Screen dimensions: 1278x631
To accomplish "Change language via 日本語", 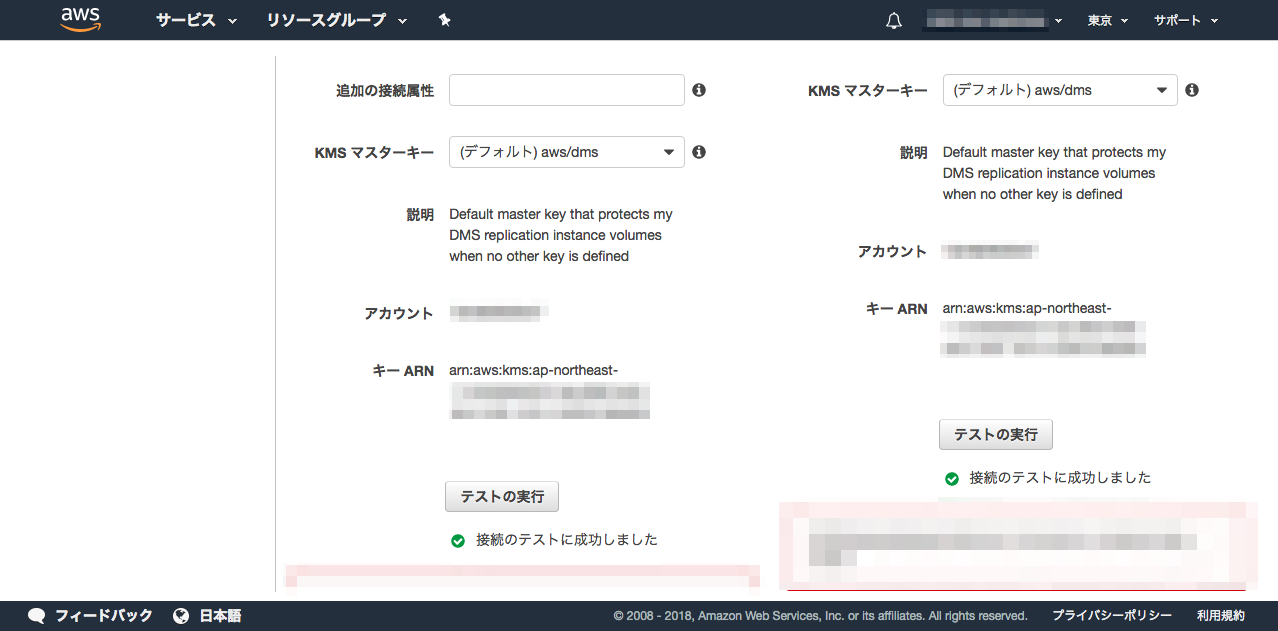I will tap(220, 616).
